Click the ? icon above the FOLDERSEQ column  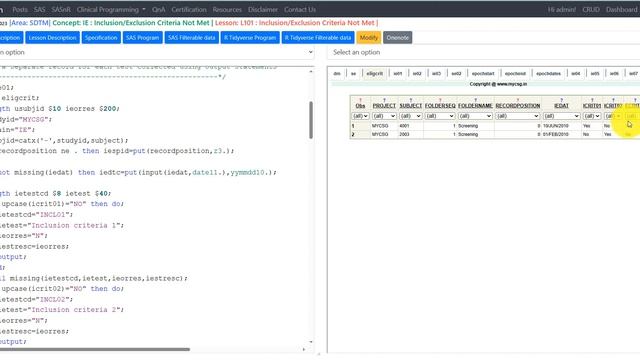(440, 100)
